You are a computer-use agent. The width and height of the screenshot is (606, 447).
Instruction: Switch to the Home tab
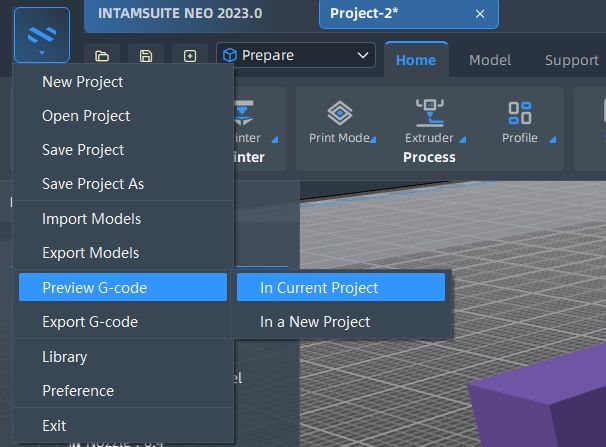click(416, 60)
